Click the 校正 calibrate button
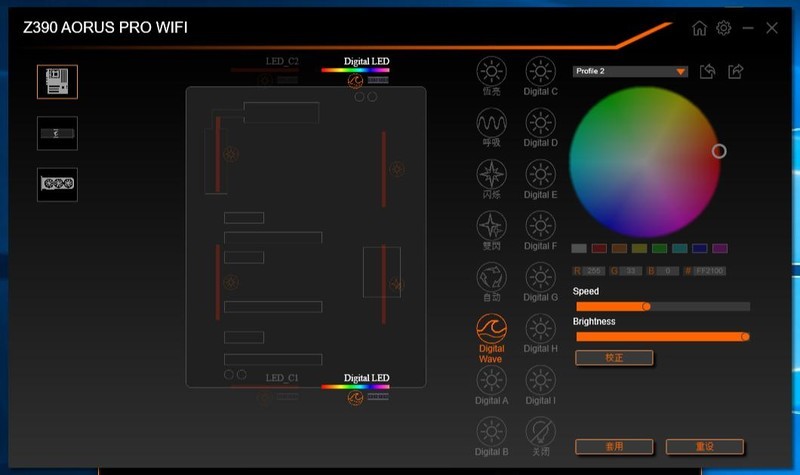 click(x=614, y=358)
